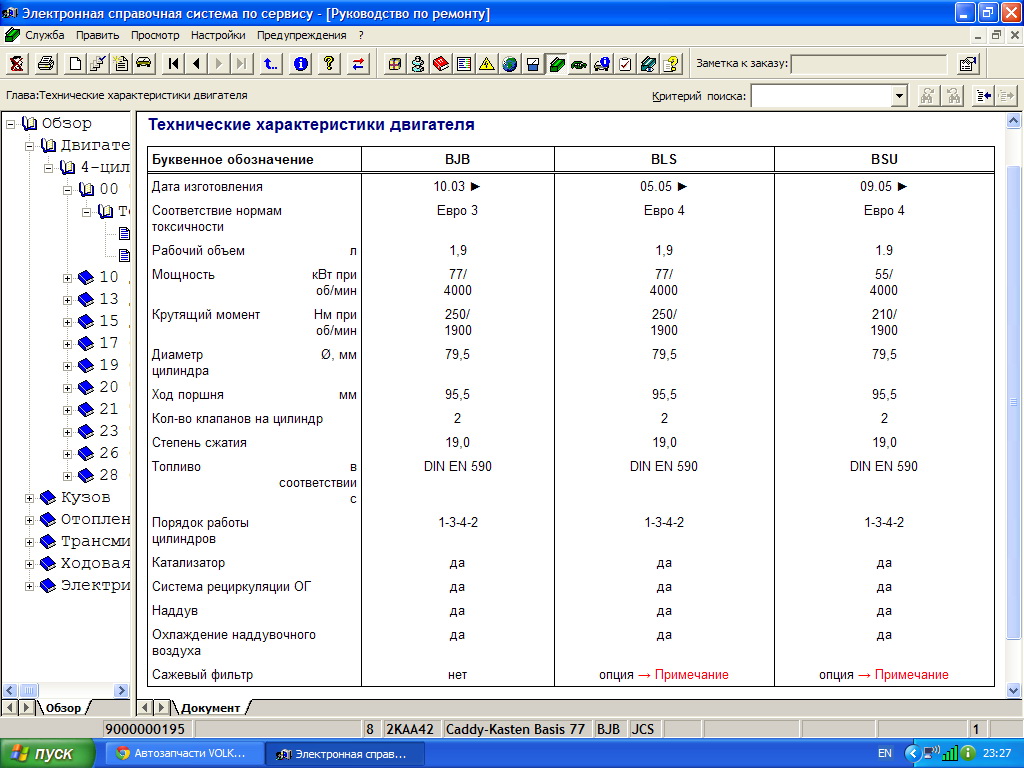Switch to the Обзор tab at bottom
The width and height of the screenshot is (1024, 768).
pos(63,708)
